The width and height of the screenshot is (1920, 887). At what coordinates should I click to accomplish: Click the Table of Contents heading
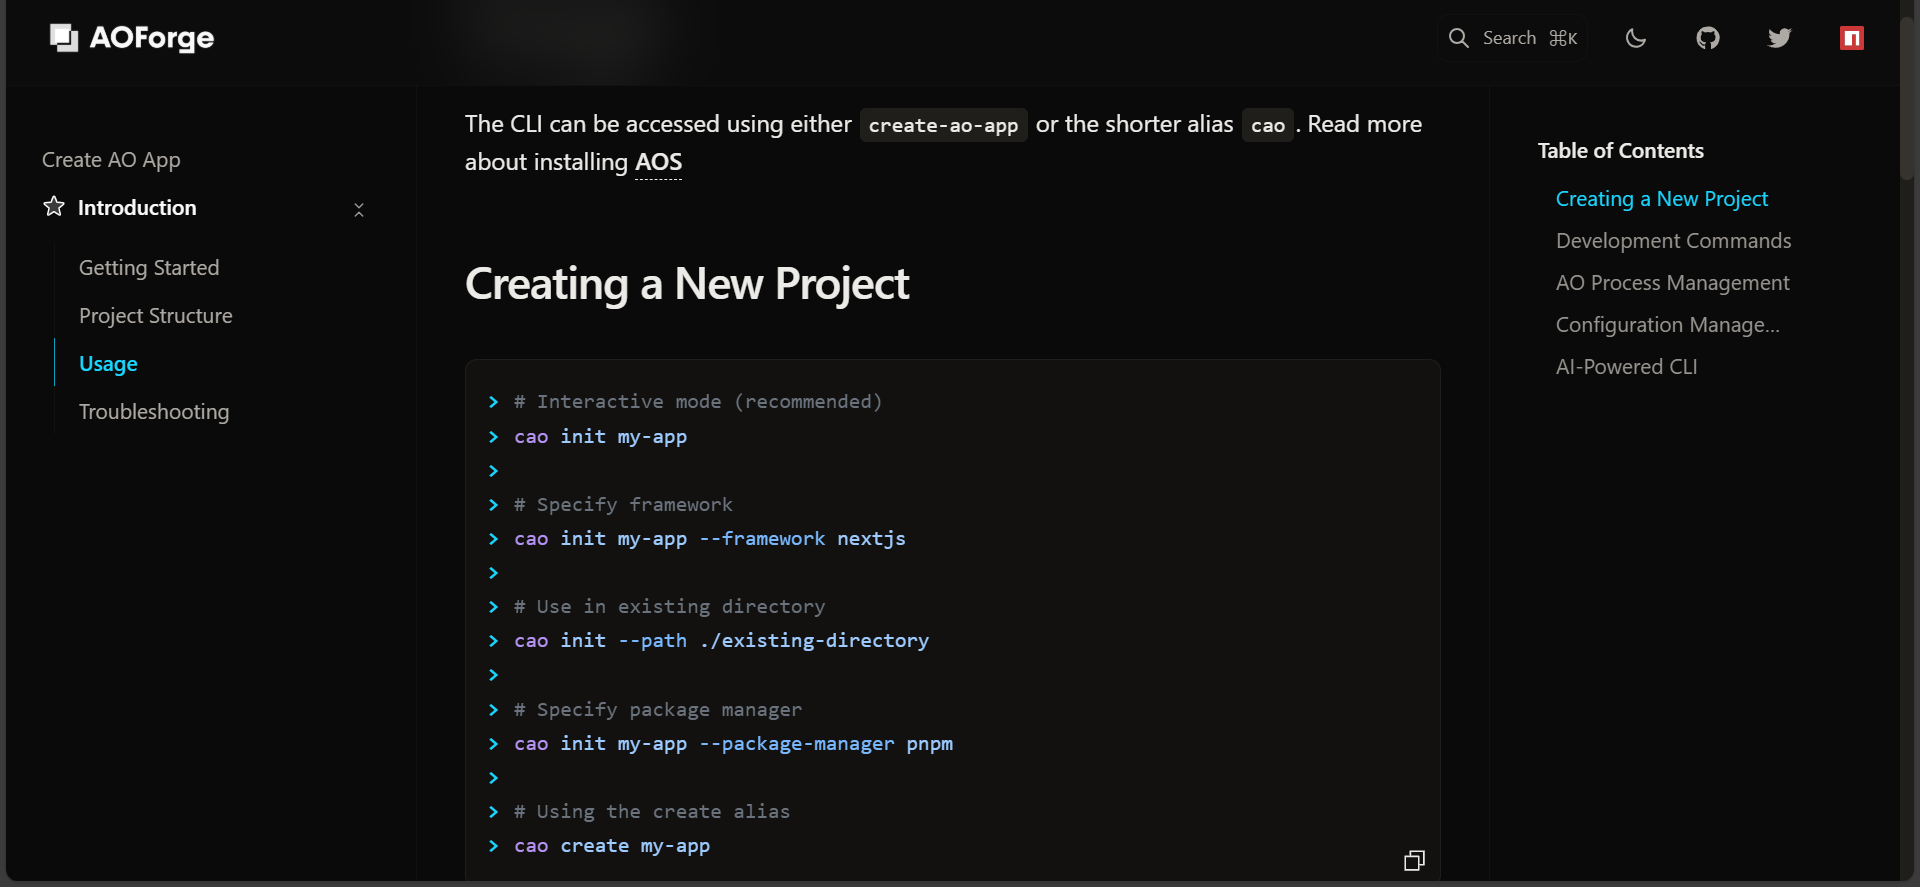pyautogui.click(x=1620, y=151)
